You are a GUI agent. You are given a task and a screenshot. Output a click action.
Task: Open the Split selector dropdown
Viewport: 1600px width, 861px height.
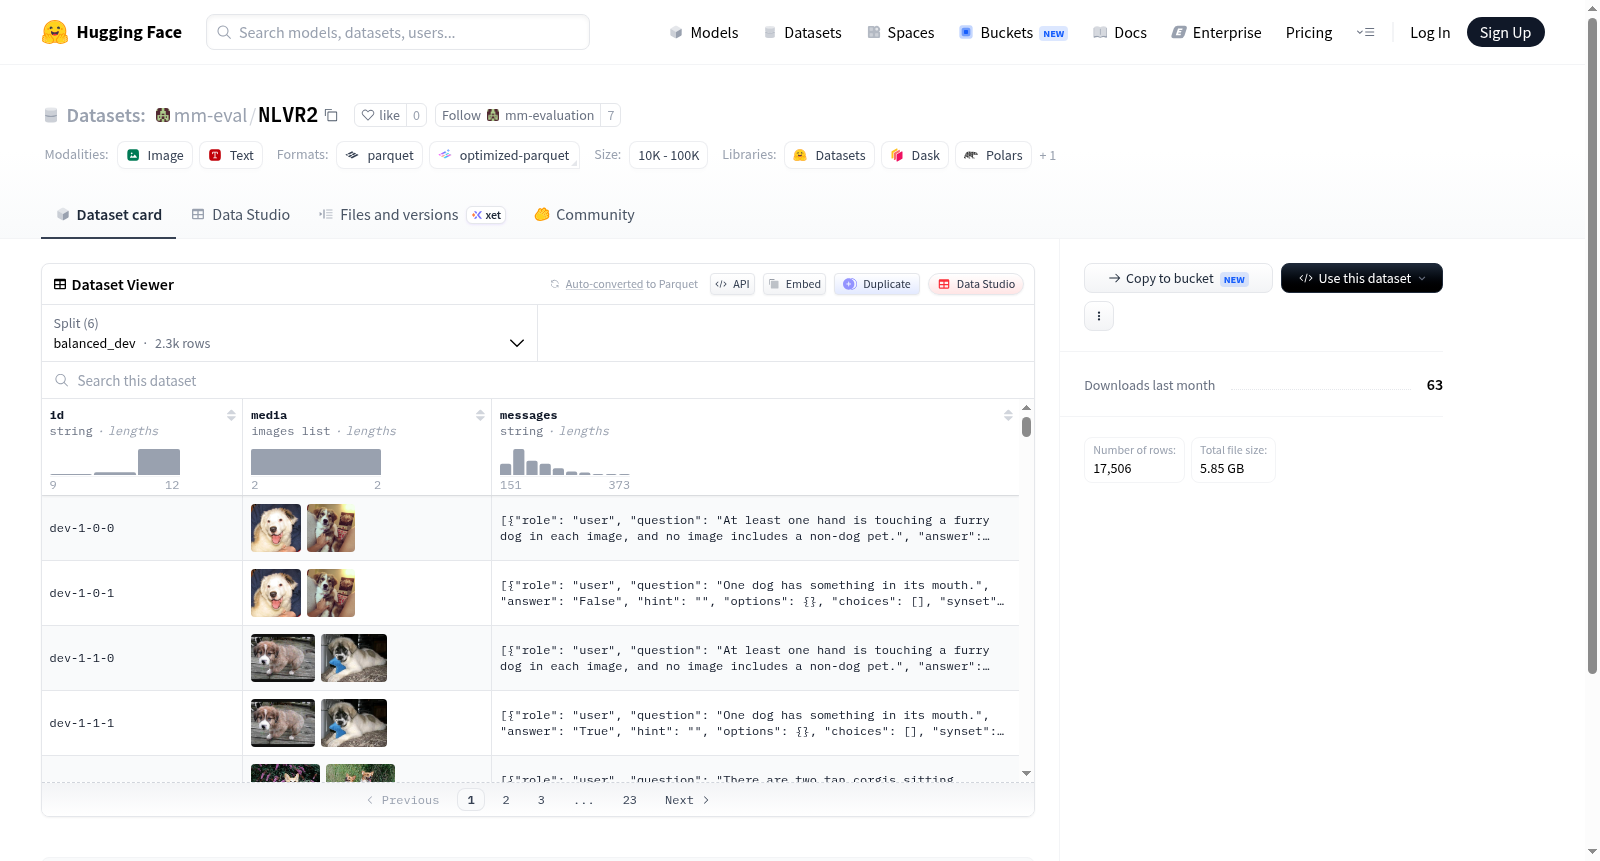[289, 333]
